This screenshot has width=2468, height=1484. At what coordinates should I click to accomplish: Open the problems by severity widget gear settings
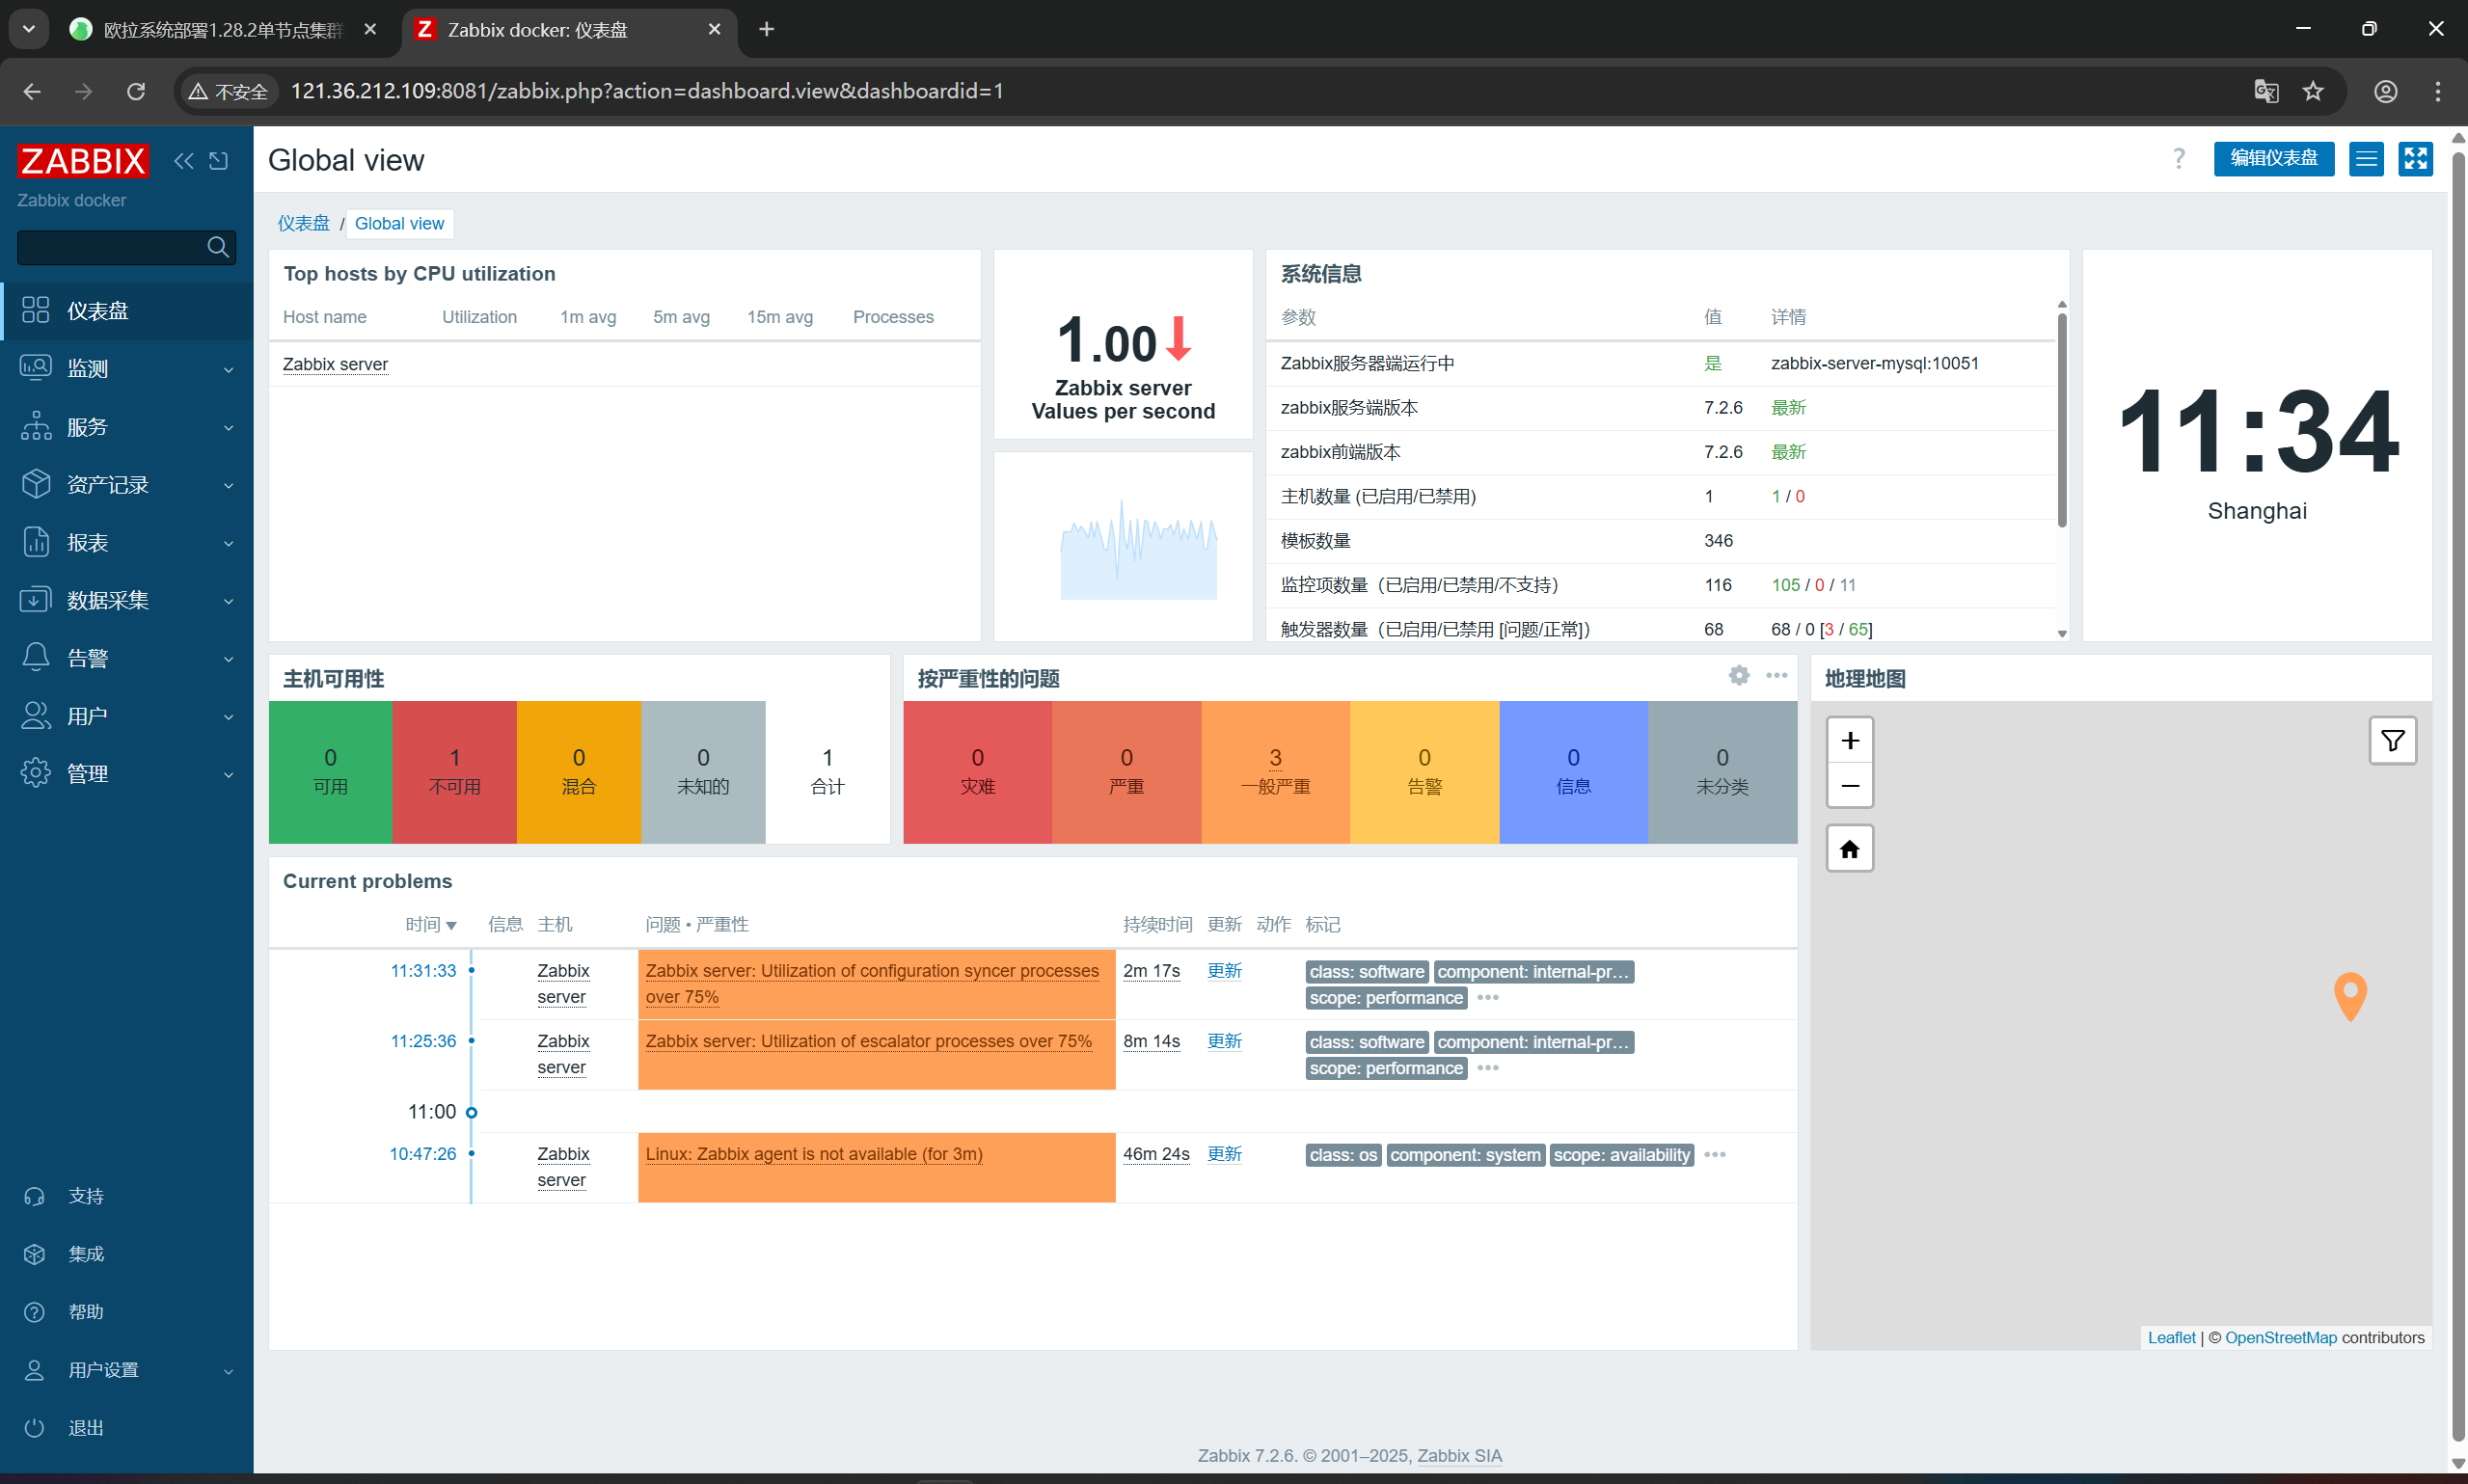pos(1738,676)
